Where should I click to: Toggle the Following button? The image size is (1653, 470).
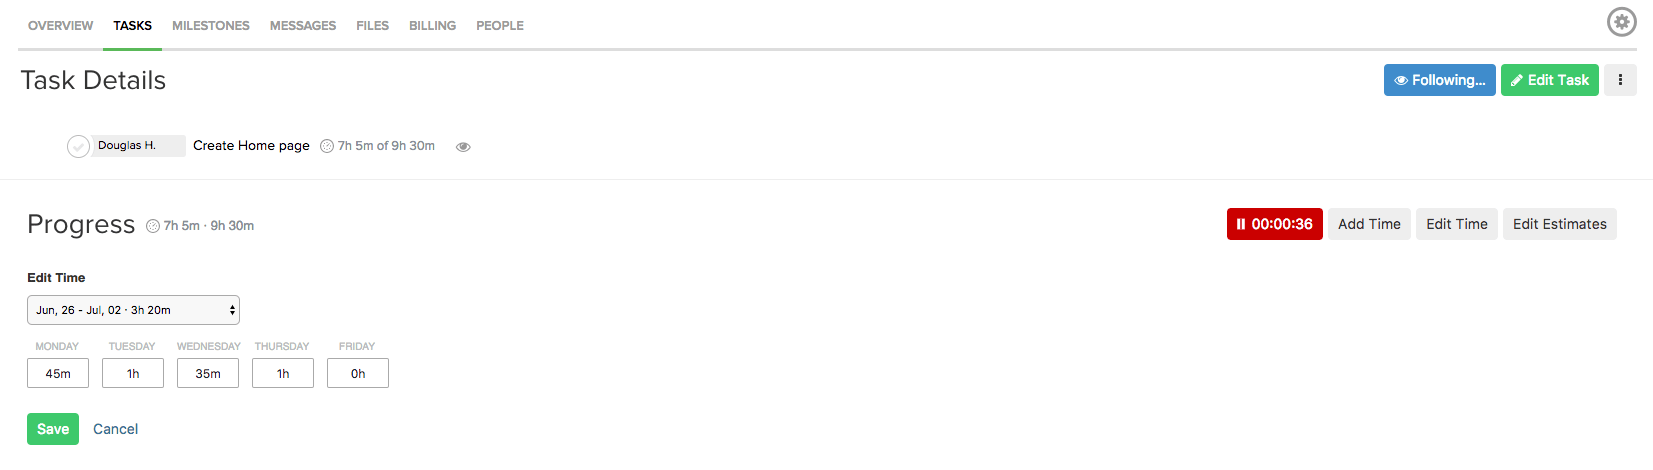click(1439, 80)
